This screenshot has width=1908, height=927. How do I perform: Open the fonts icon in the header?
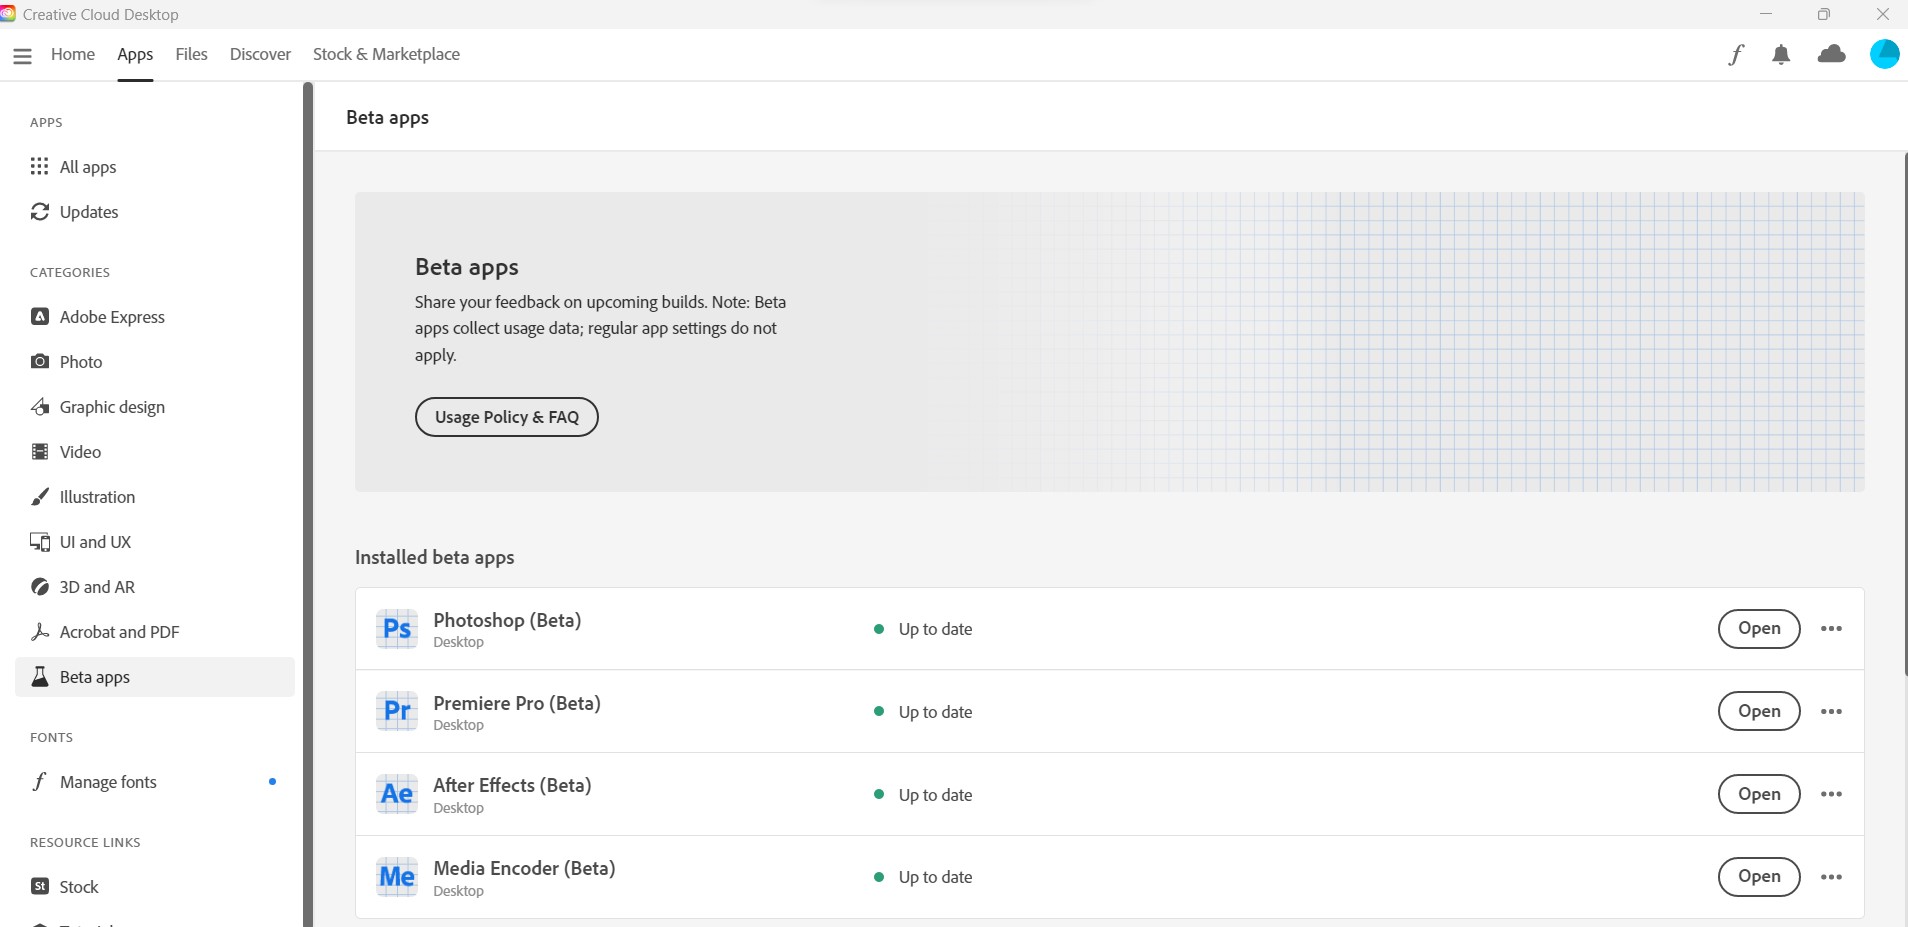pyautogui.click(x=1736, y=54)
